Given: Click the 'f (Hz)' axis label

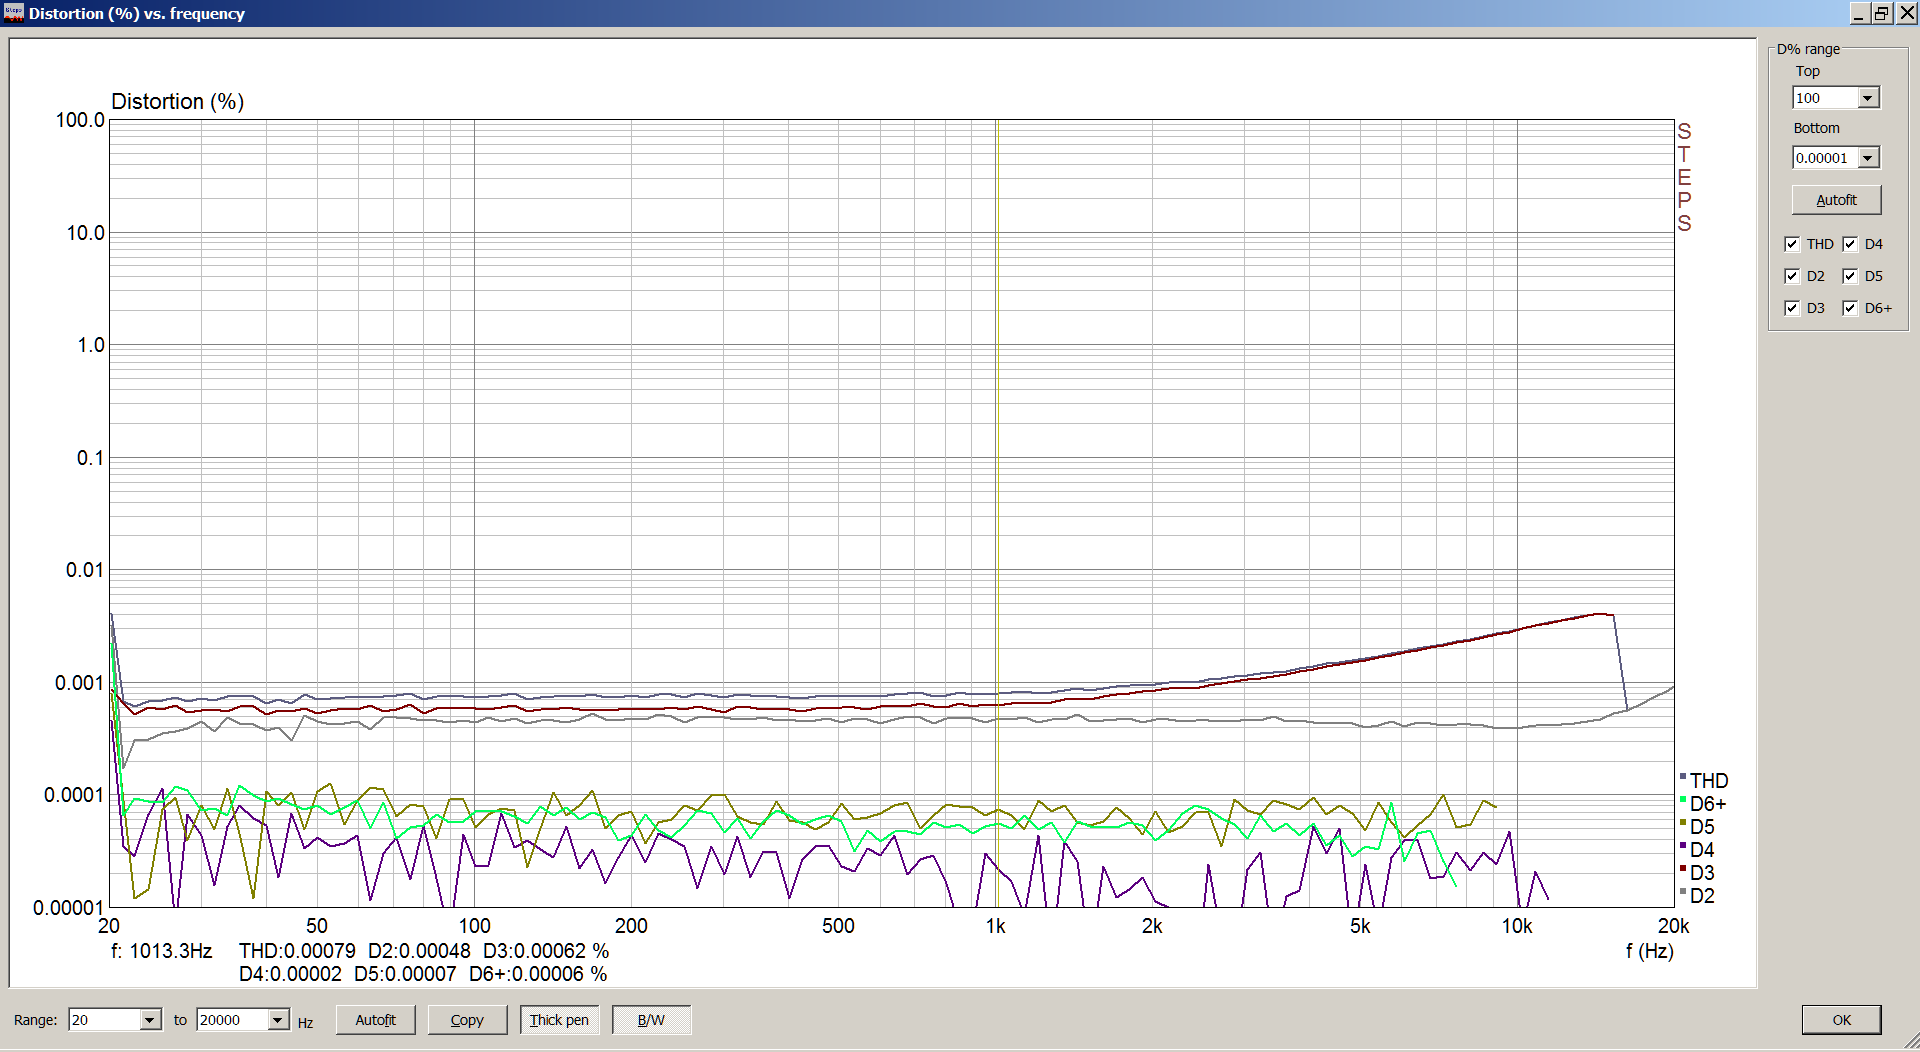Looking at the screenshot, I should [x=1649, y=951].
